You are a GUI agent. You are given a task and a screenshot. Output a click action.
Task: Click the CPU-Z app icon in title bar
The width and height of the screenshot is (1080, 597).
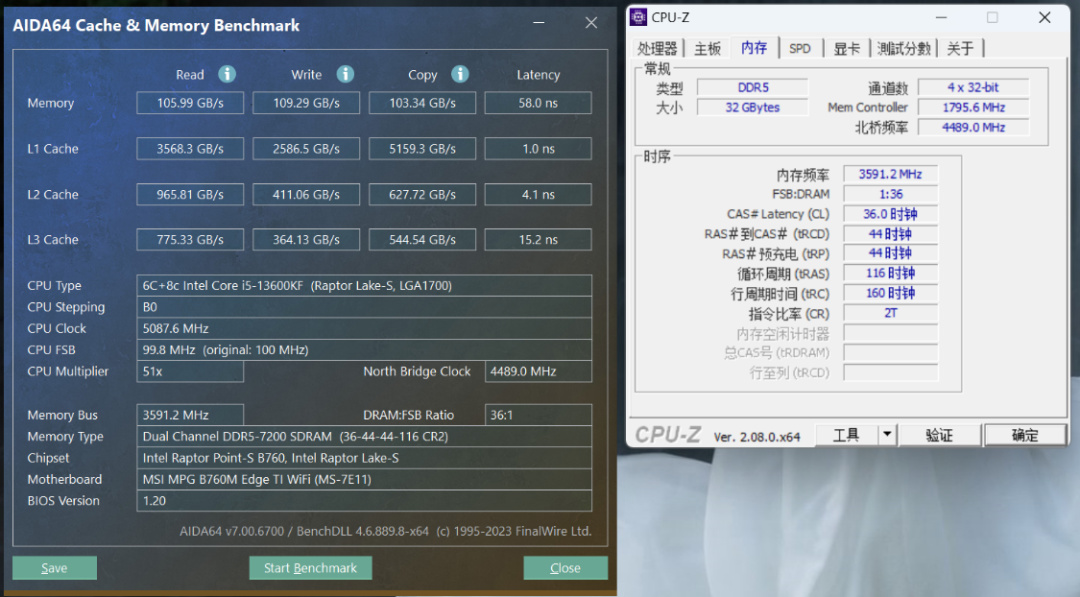[x=638, y=17]
